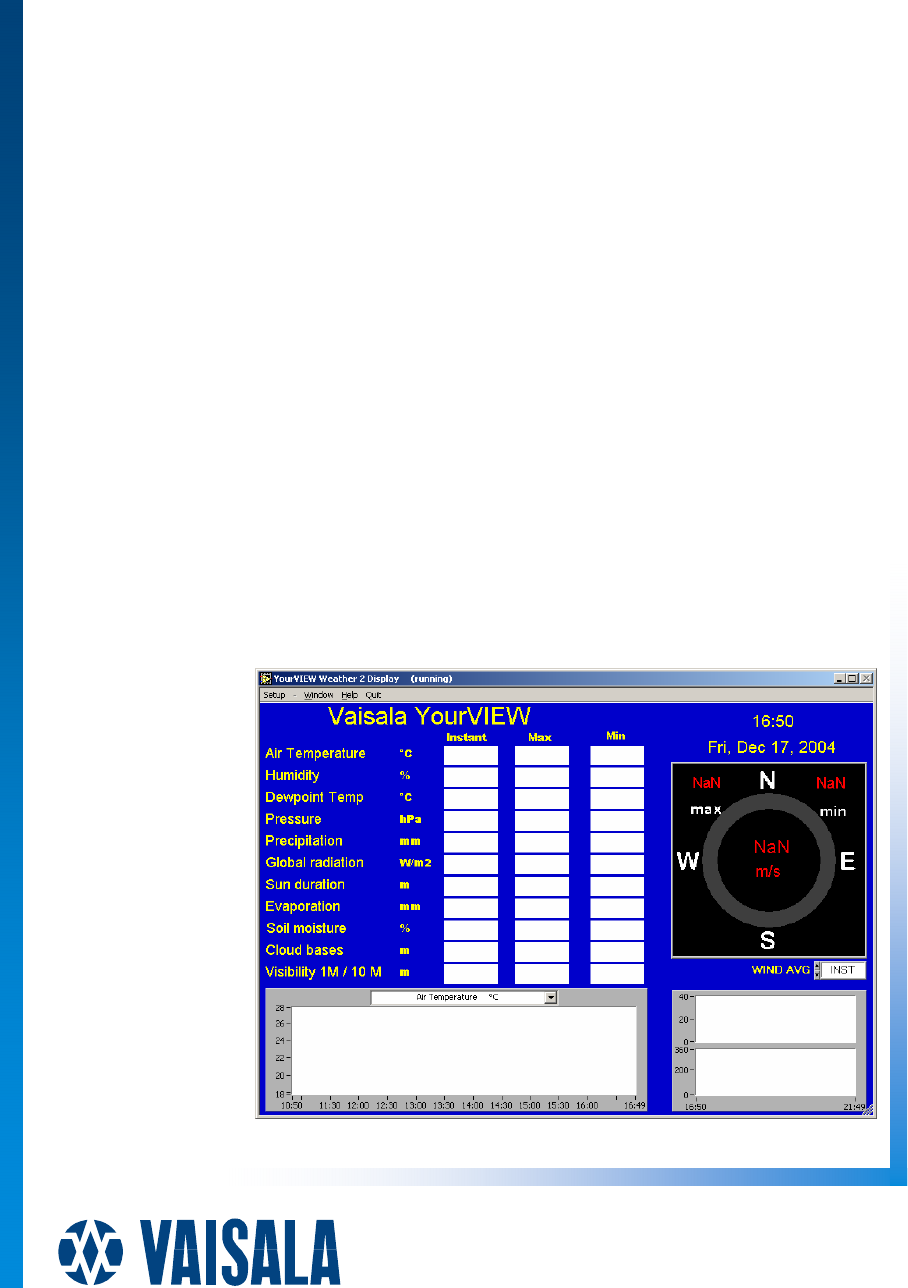The height and width of the screenshot is (1288, 908).
Task: Open the Help menu
Action: 349,695
